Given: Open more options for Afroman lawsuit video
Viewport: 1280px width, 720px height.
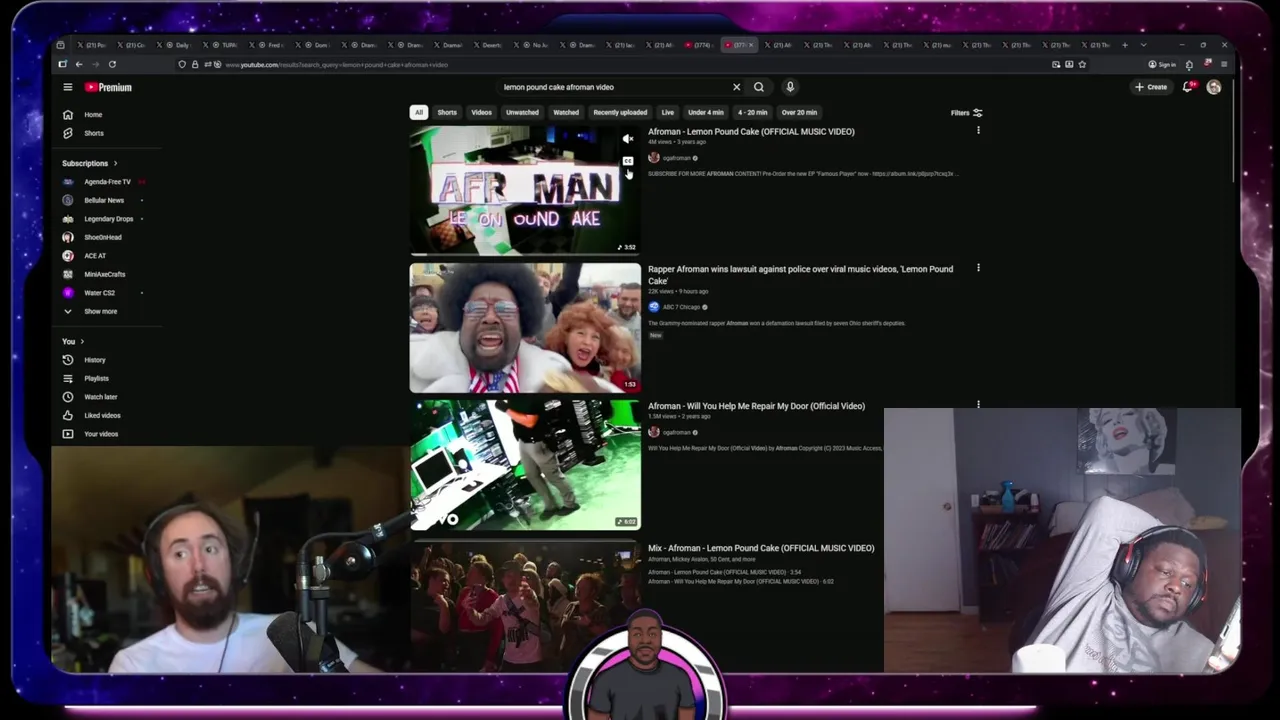Looking at the screenshot, I should click(978, 268).
